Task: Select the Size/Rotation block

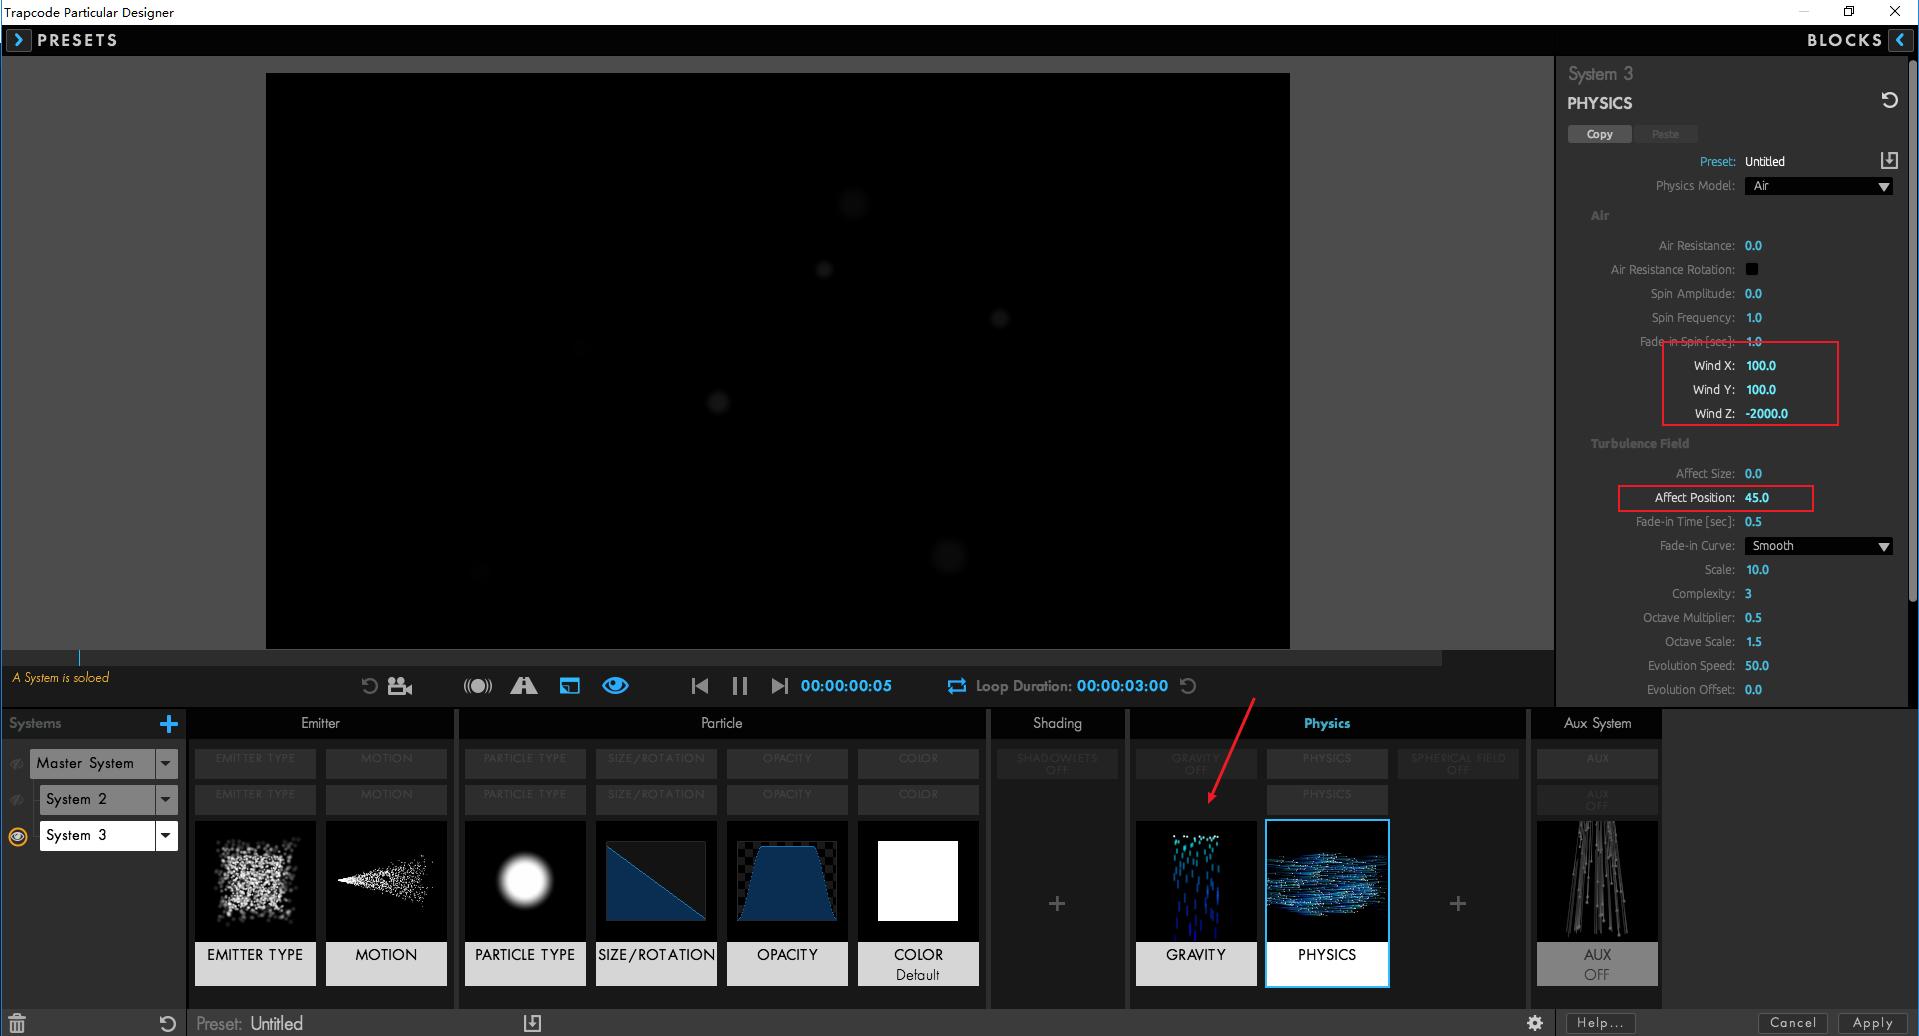Action: coord(656,904)
